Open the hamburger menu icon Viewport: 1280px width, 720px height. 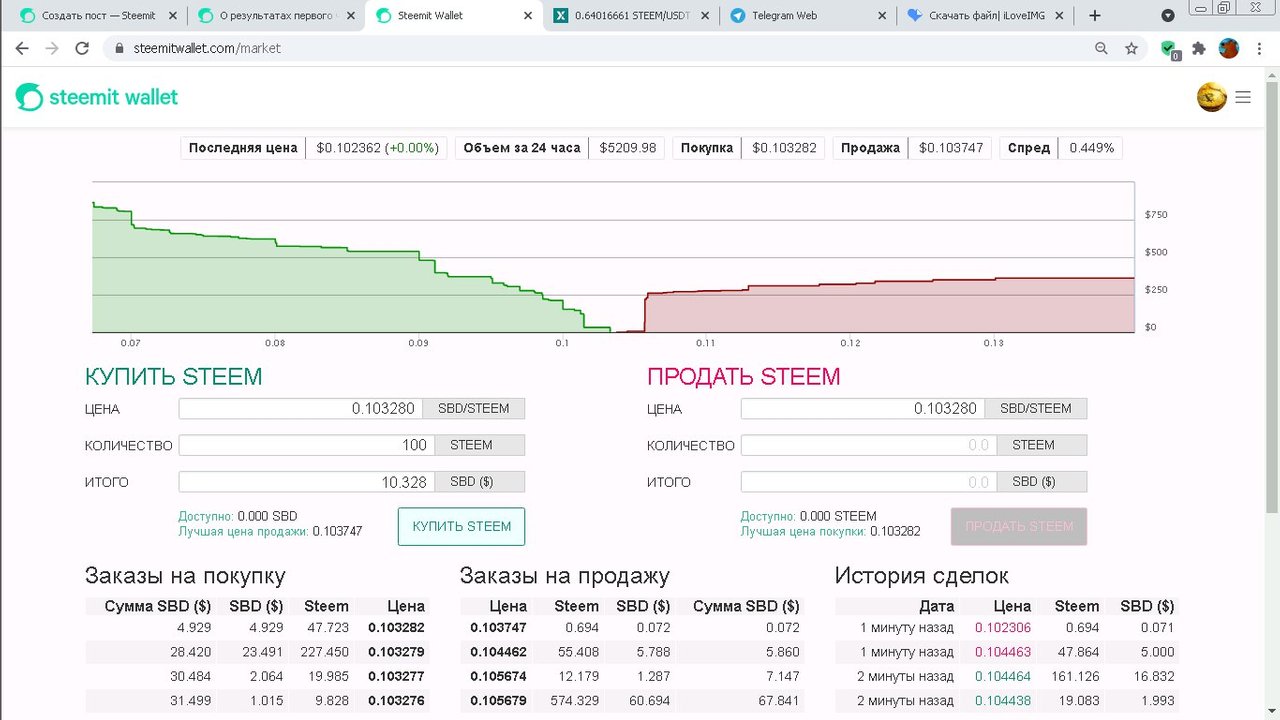coord(1243,97)
